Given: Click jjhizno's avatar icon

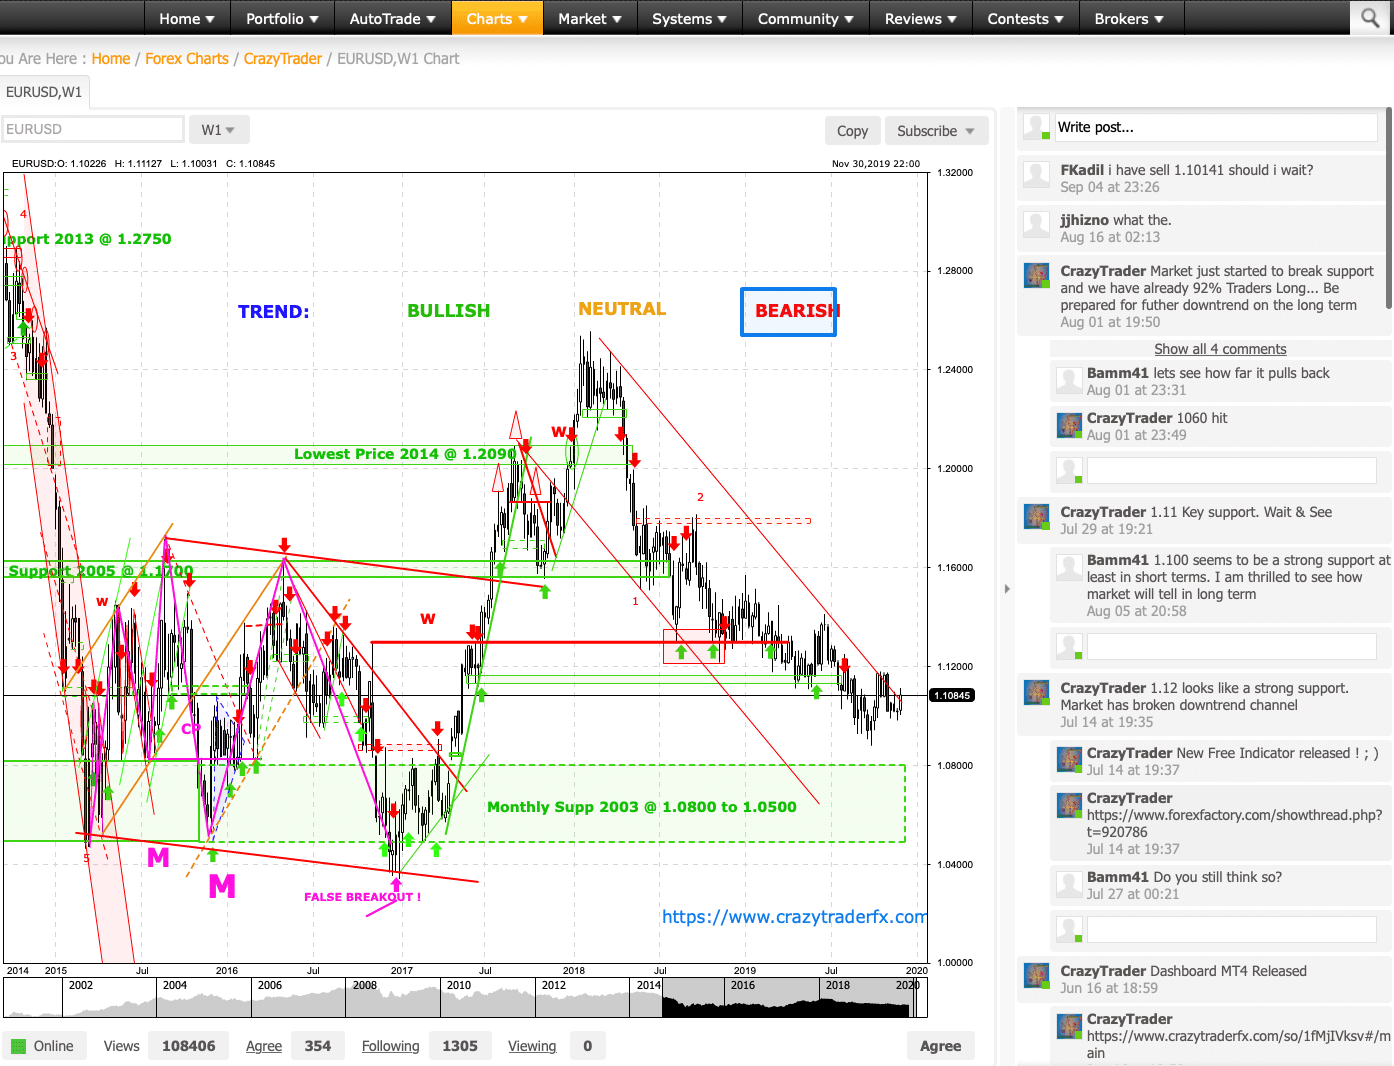Looking at the screenshot, I should 1036,226.
